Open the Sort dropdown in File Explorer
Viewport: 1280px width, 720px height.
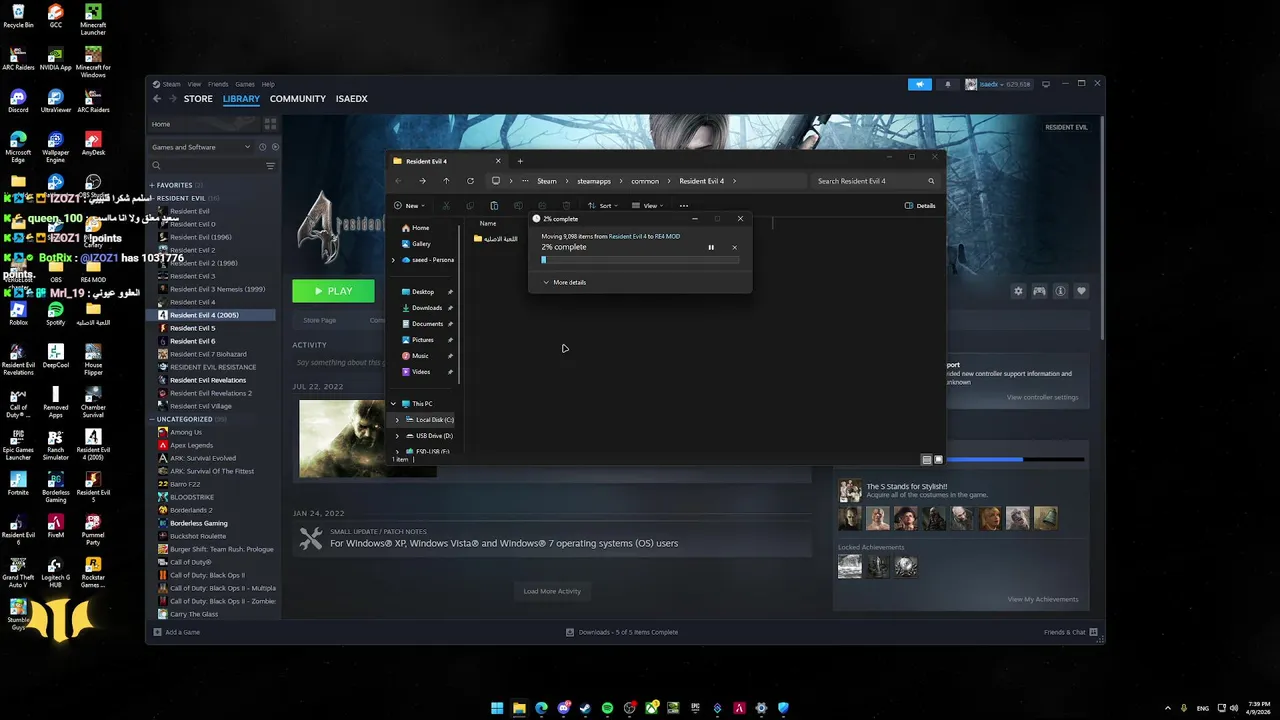603,206
